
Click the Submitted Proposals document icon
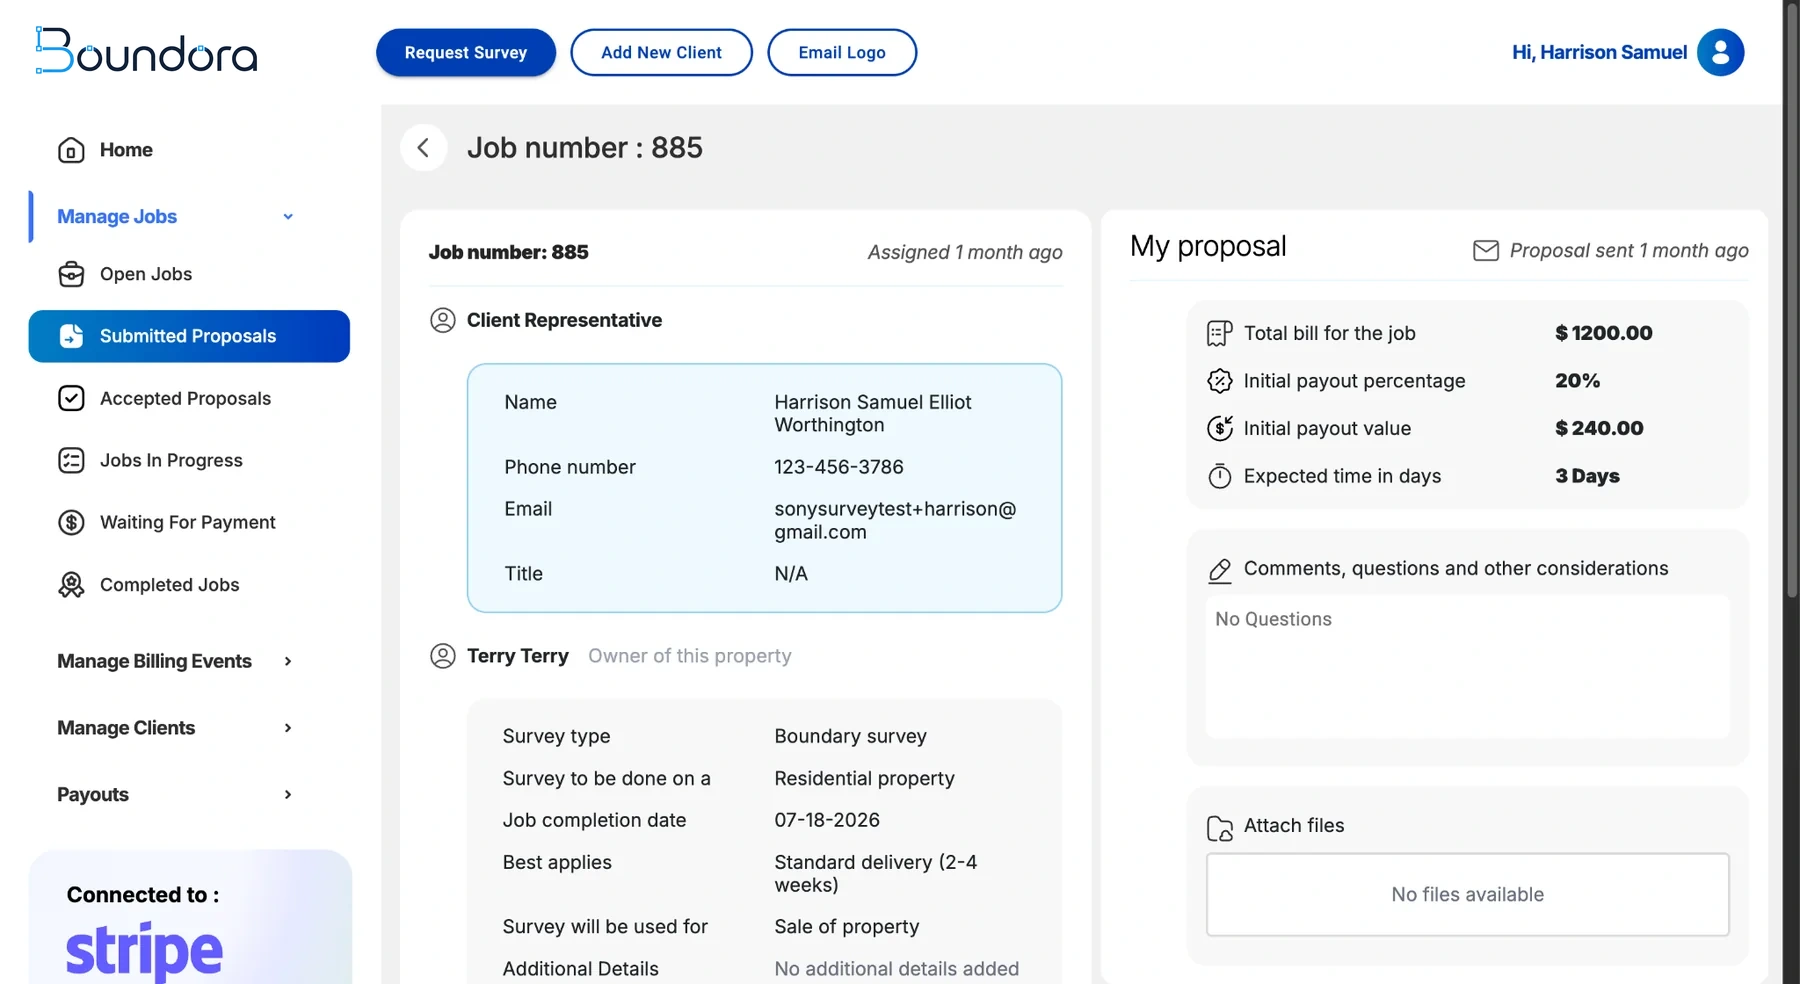[71, 336]
